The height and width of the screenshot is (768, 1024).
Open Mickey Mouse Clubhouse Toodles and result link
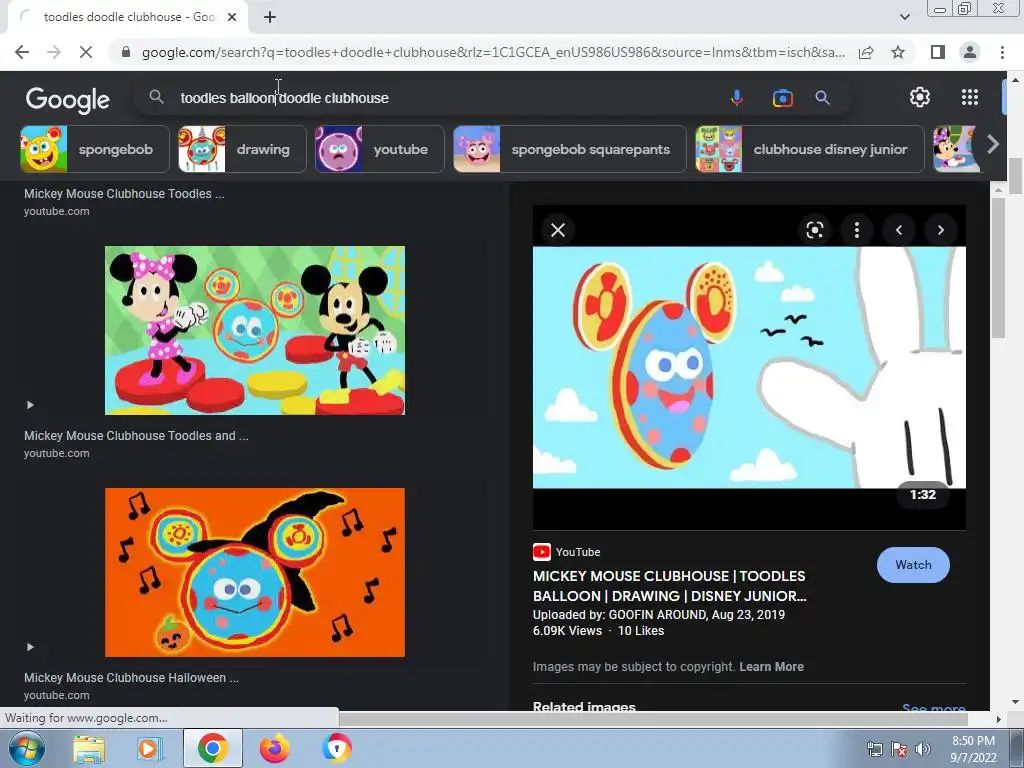(136, 436)
